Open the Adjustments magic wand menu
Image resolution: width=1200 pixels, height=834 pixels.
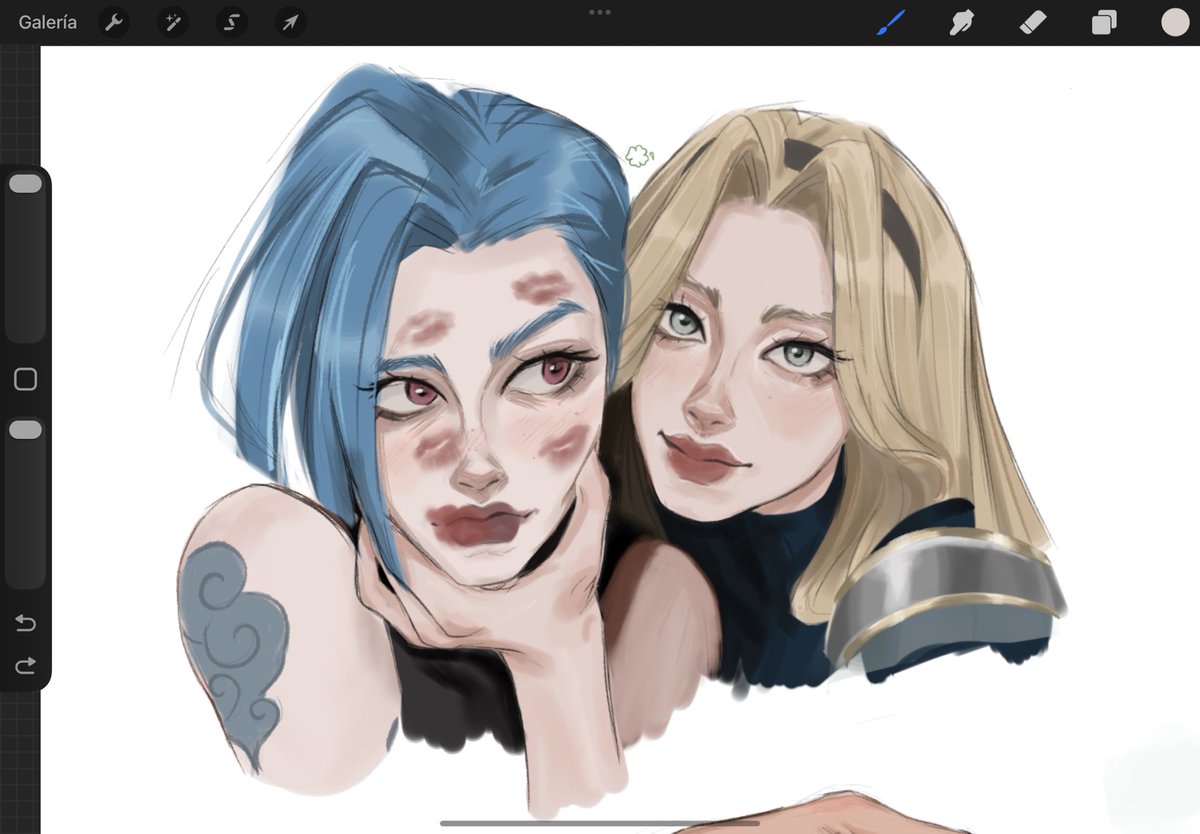(x=173, y=22)
